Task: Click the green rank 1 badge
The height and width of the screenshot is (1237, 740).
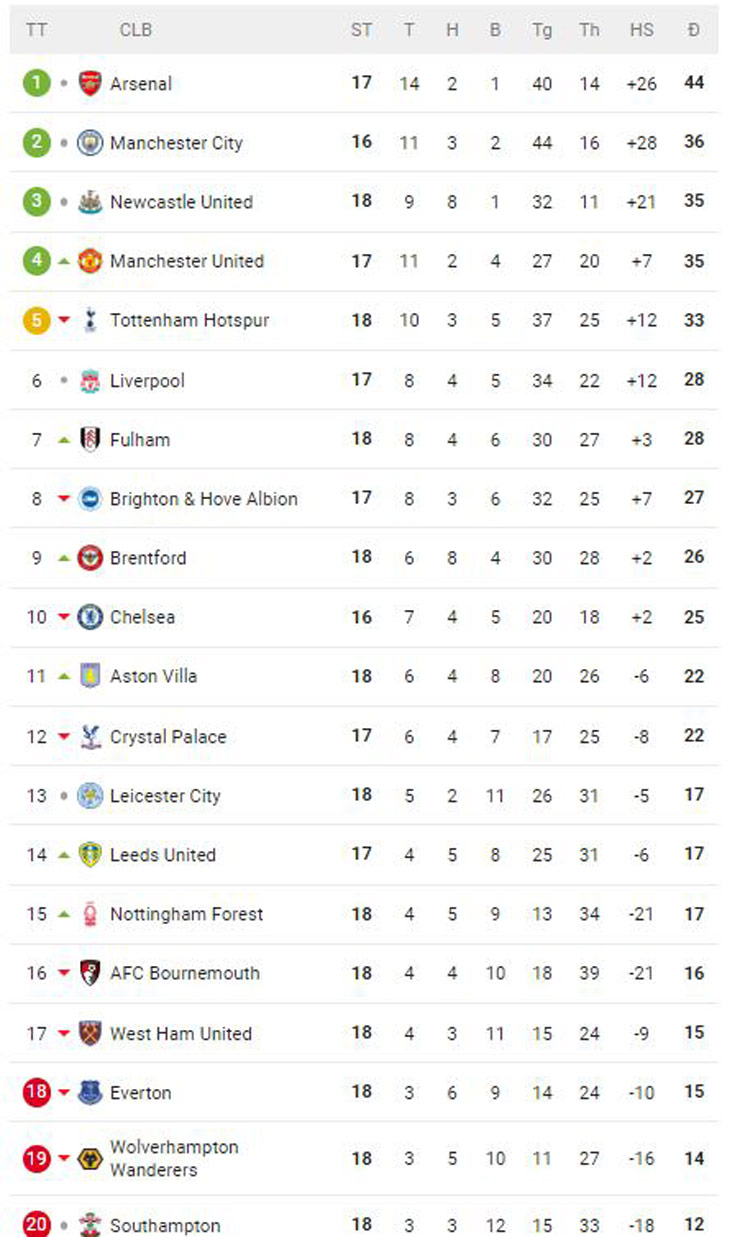Action: [x=36, y=83]
